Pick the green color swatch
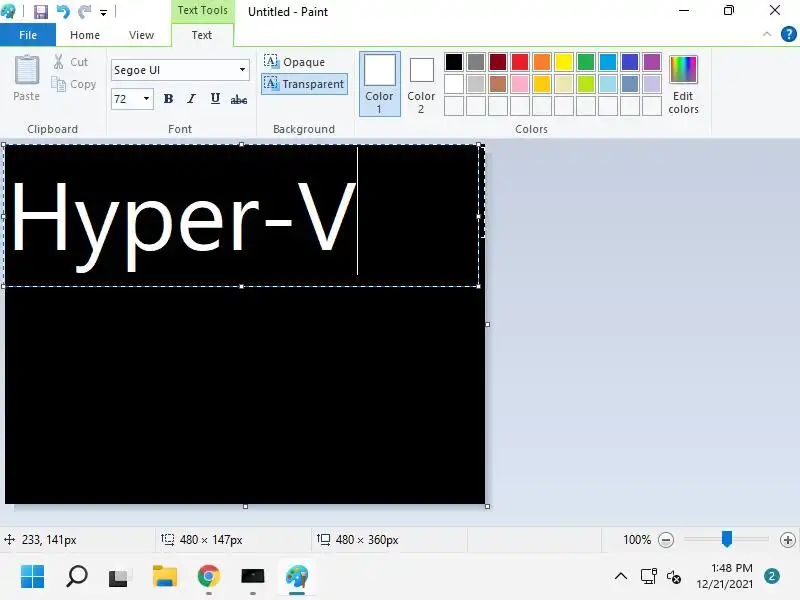Viewport: 800px width, 600px height. [x=586, y=62]
